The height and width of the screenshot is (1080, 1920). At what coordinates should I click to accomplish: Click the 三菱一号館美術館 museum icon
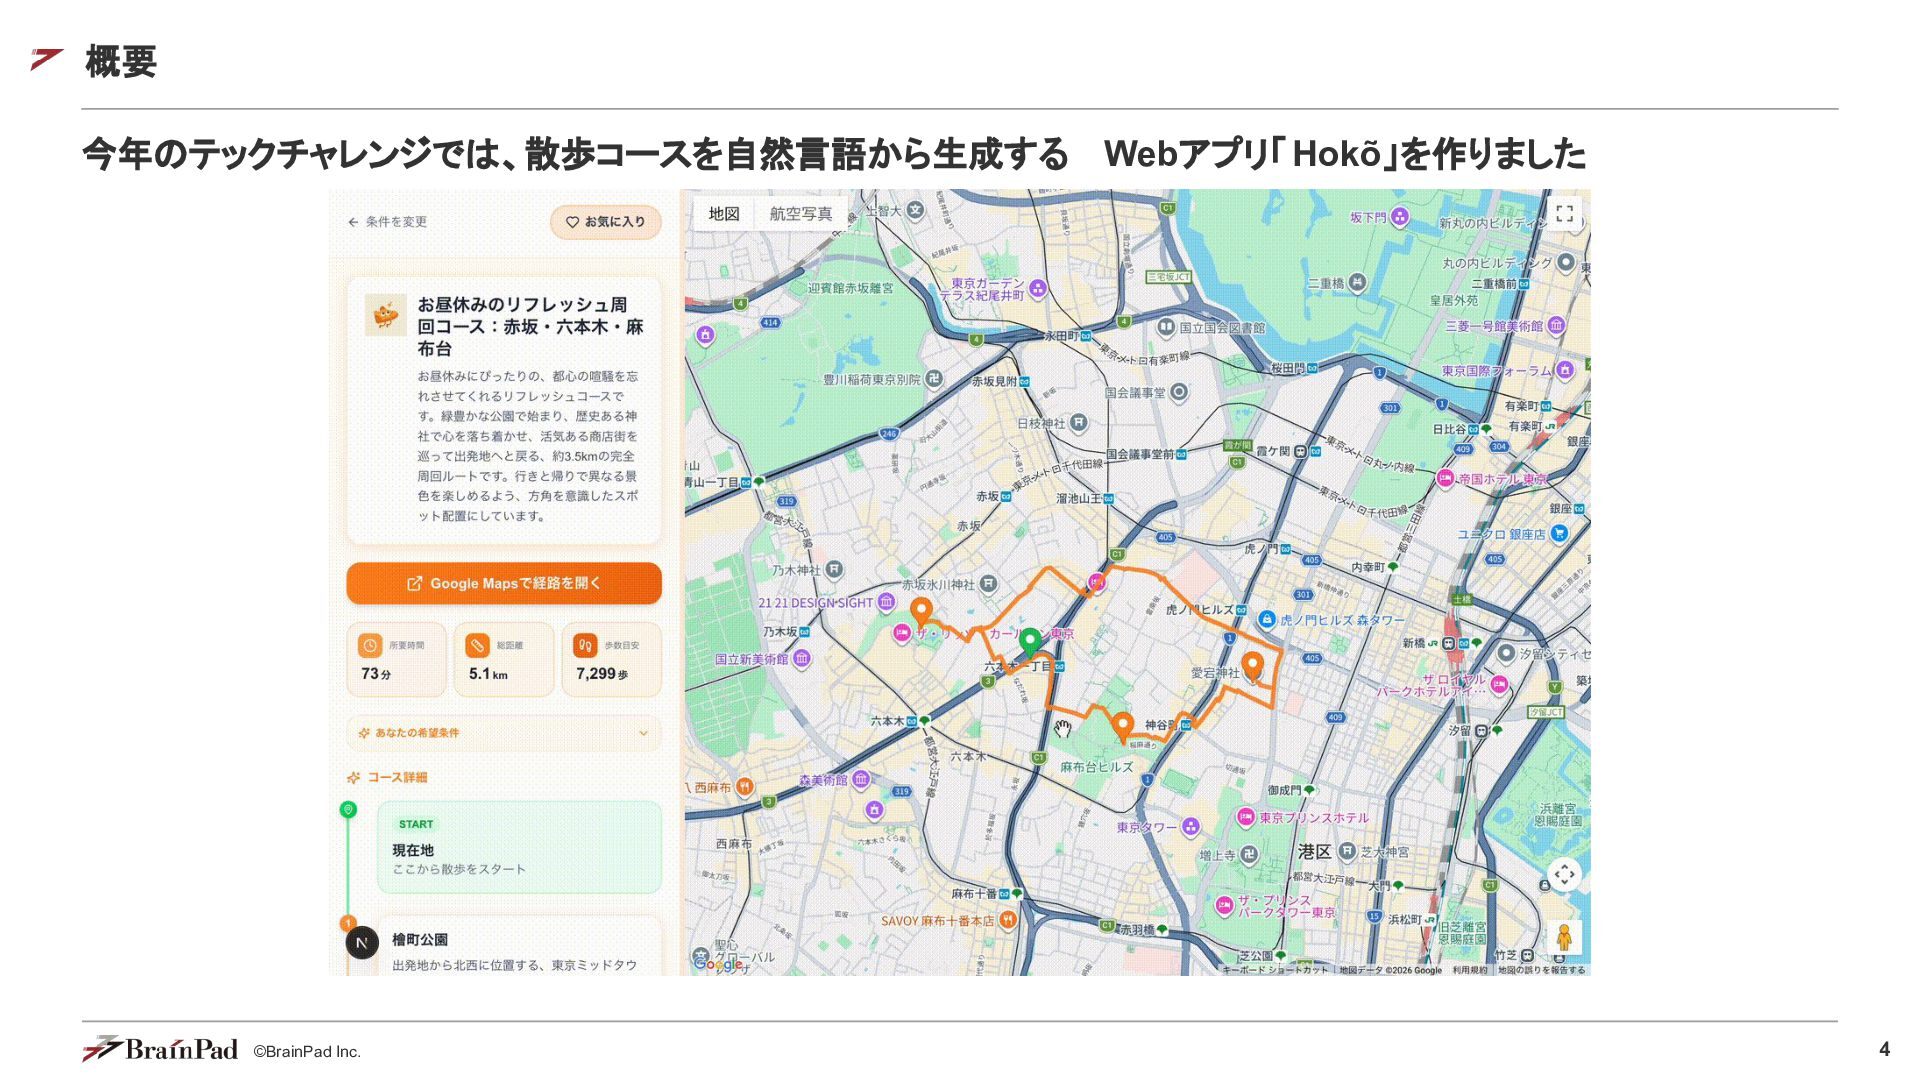tap(1556, 326)
